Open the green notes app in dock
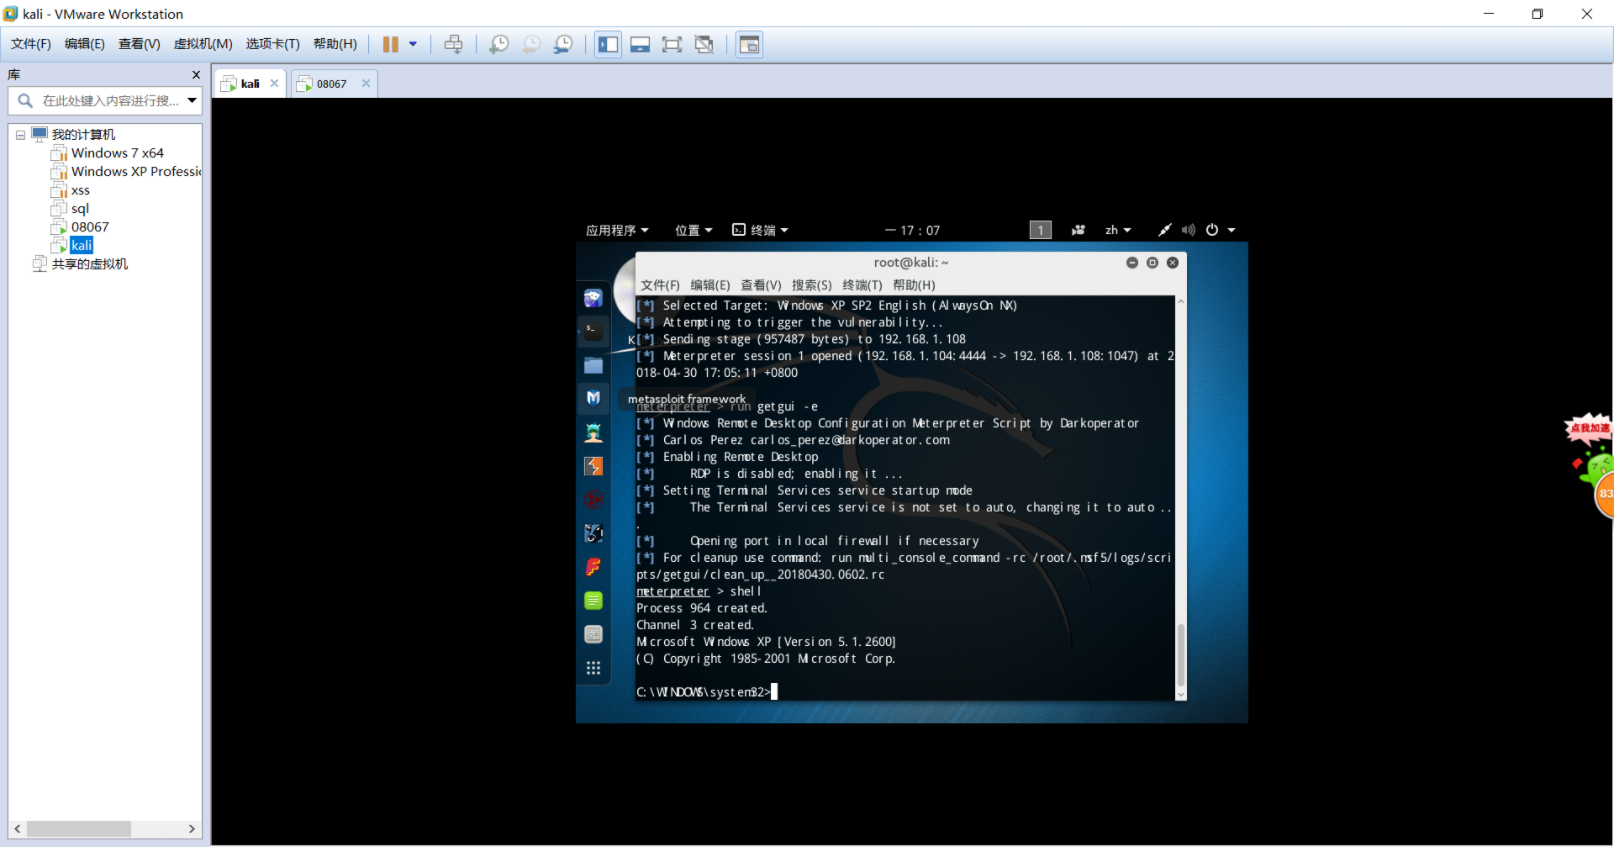Viewport: 1614px width, 847px height. (x=593, y=600)
